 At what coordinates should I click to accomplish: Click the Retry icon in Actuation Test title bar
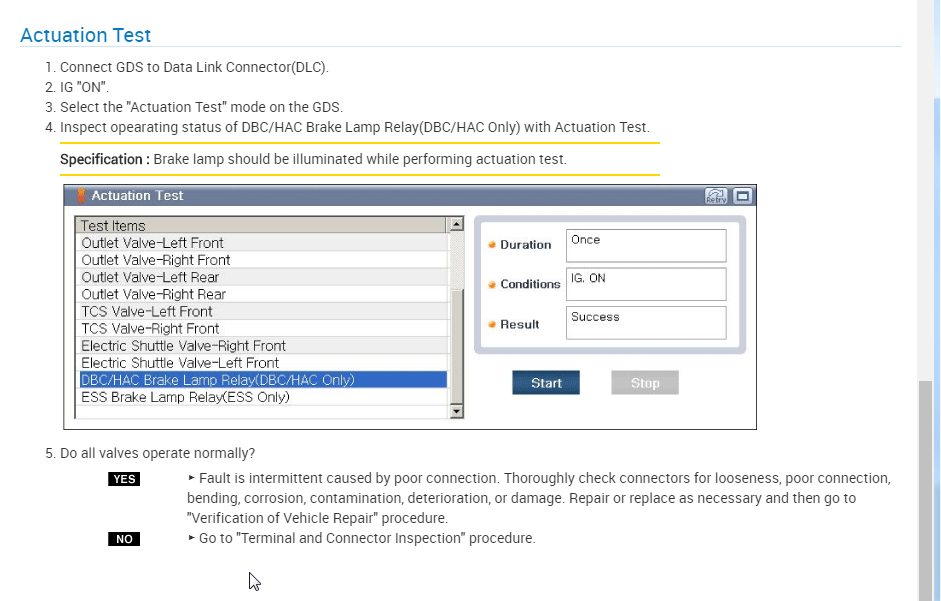716,196
